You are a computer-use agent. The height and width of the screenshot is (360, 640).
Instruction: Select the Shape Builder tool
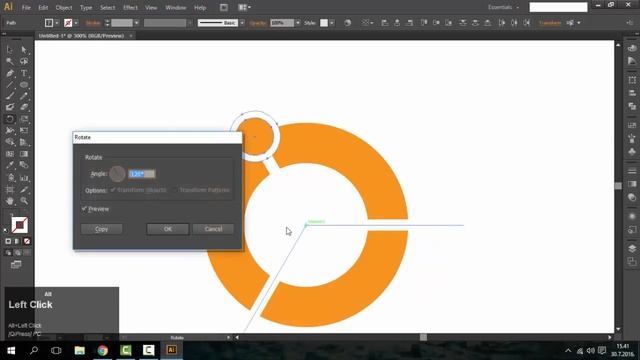(10, 142)
